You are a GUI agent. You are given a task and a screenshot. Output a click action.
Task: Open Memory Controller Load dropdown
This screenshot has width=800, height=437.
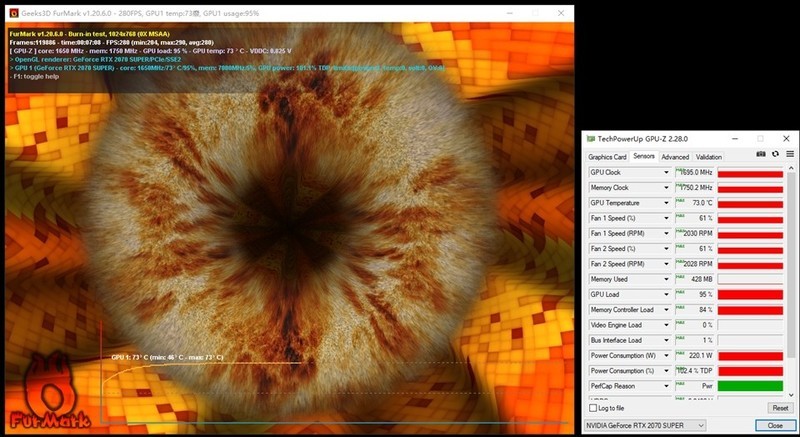pos(666,310)
